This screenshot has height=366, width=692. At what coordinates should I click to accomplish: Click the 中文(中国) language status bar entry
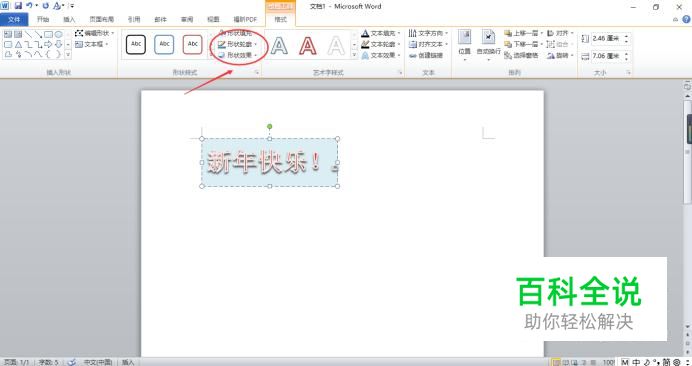click(97, 362)
